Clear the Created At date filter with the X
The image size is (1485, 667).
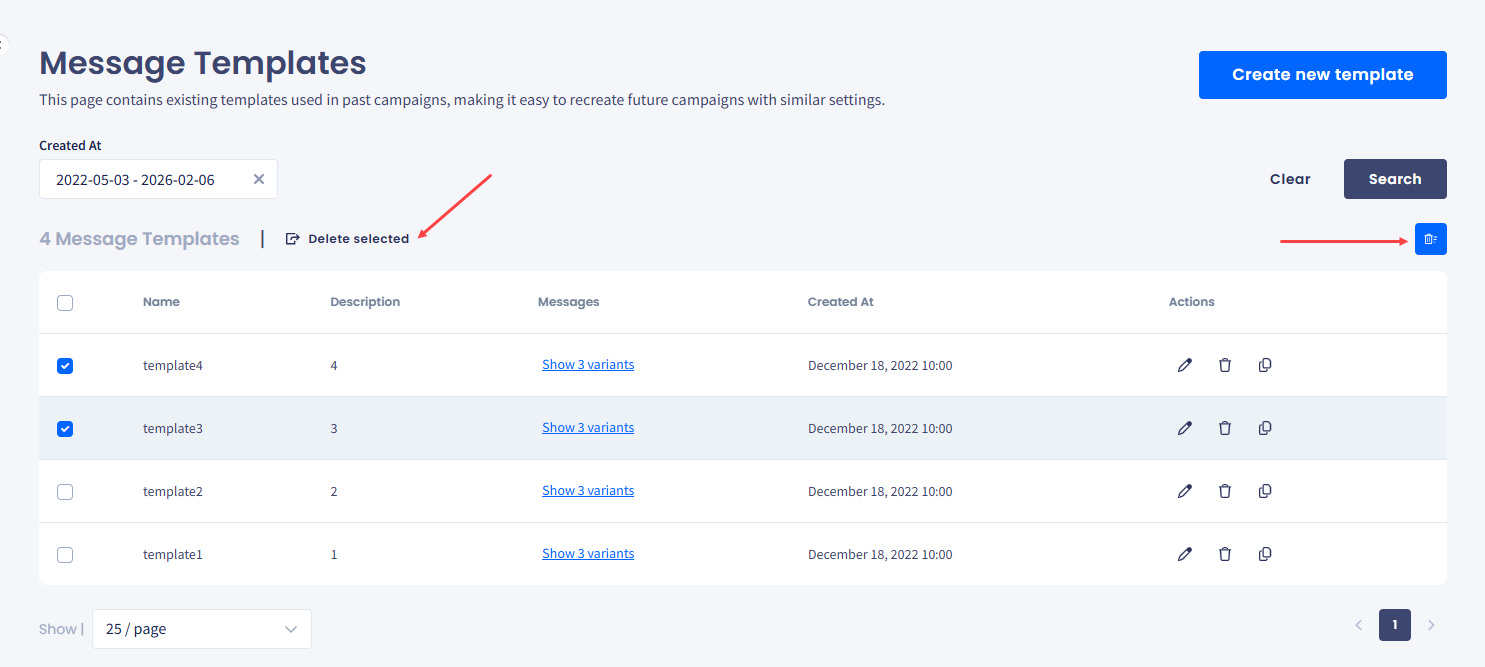(x=259, y=179)
